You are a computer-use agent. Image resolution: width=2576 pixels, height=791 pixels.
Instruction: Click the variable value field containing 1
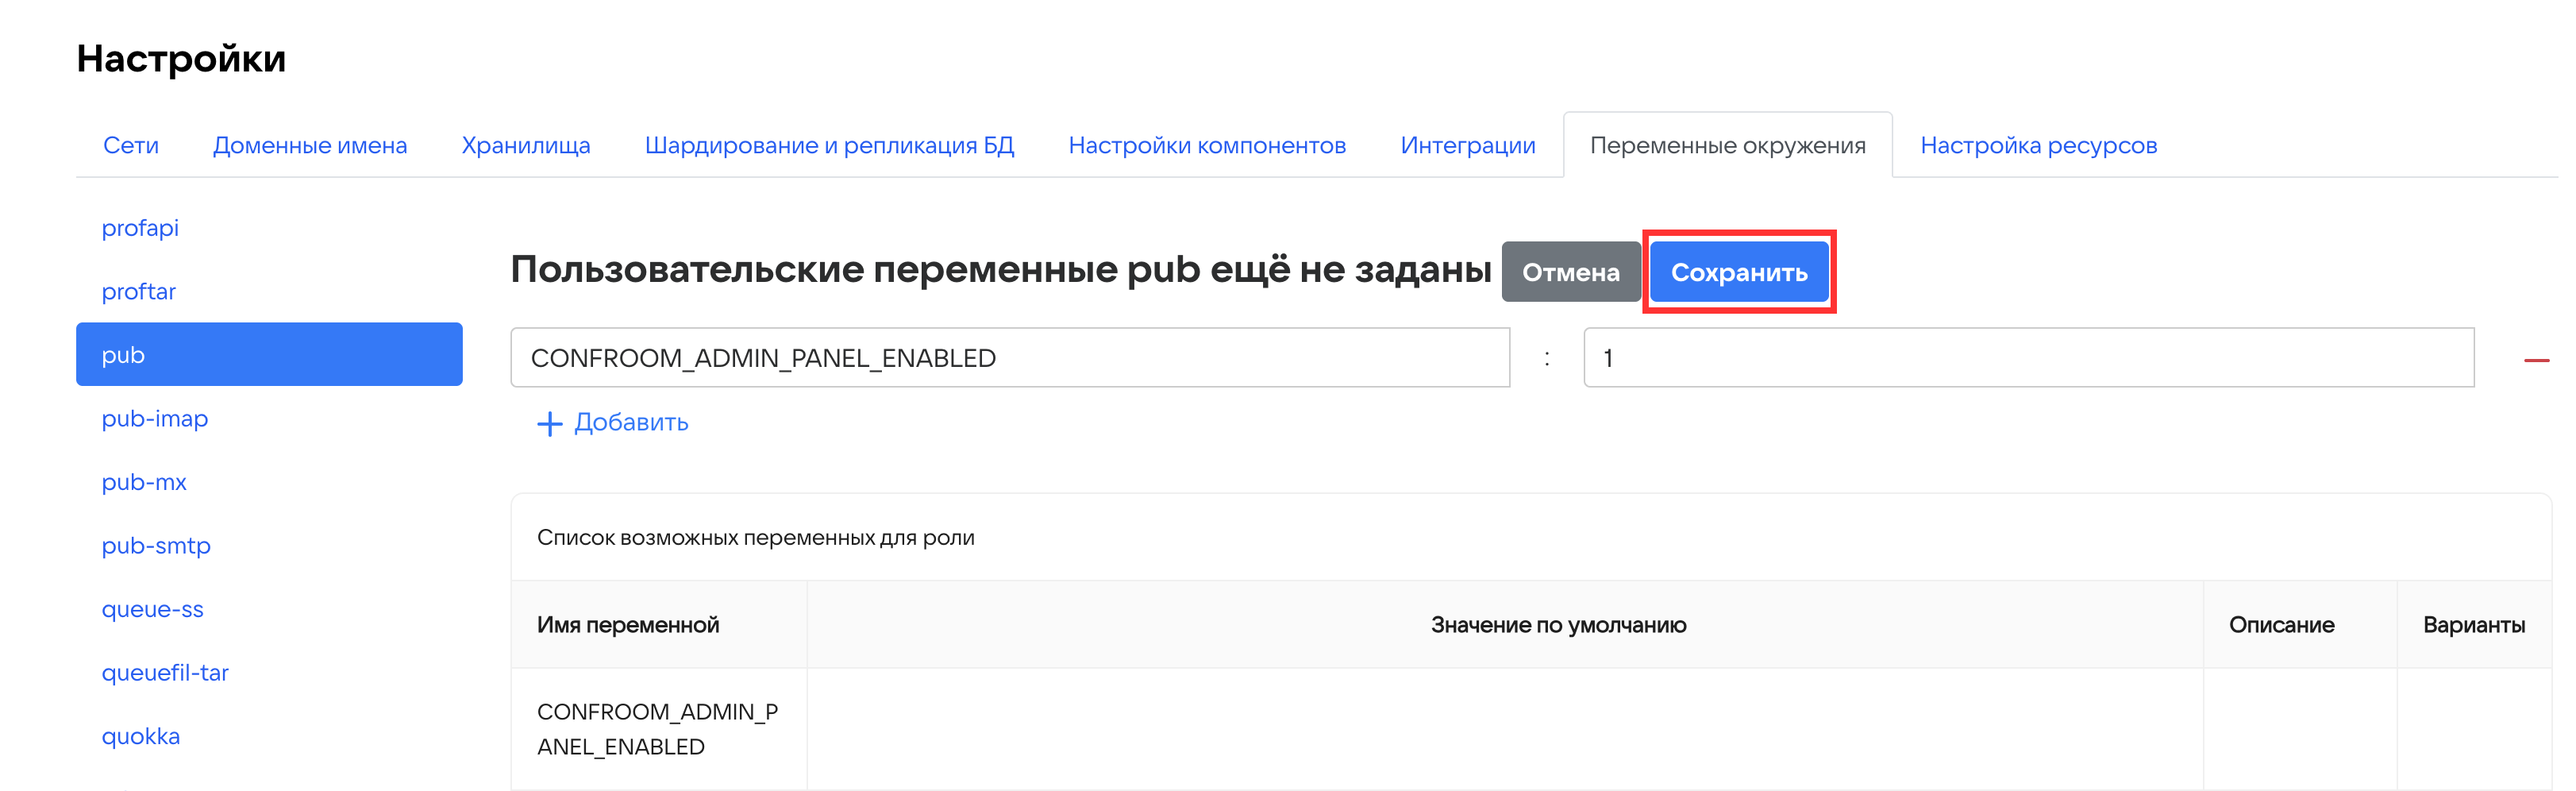[2028, 358]
